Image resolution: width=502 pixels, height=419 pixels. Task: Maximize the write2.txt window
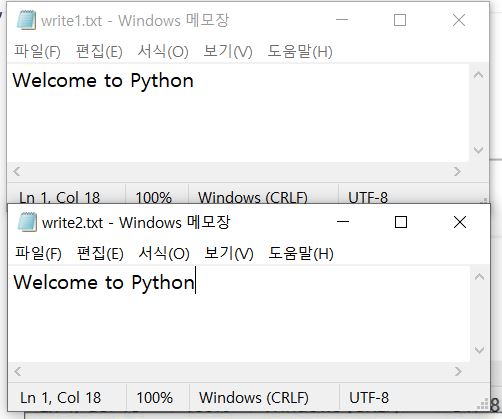pyautogui.click(x=401, y=222)
